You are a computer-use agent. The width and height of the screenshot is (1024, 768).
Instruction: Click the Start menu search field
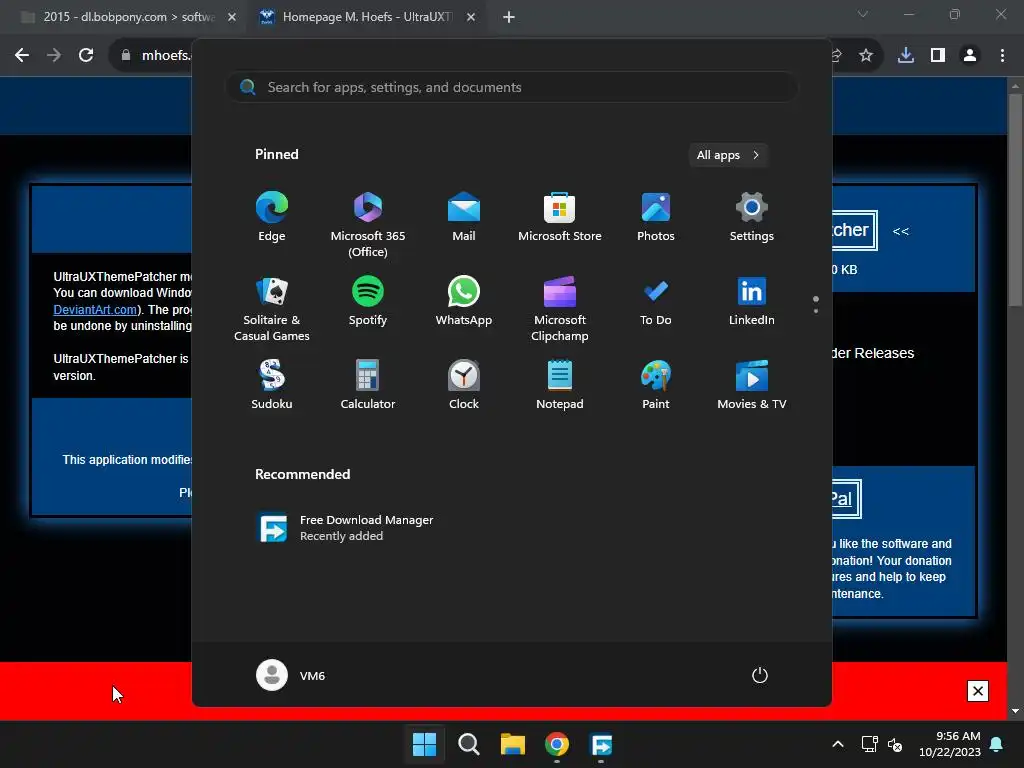(x=512, y=87)
